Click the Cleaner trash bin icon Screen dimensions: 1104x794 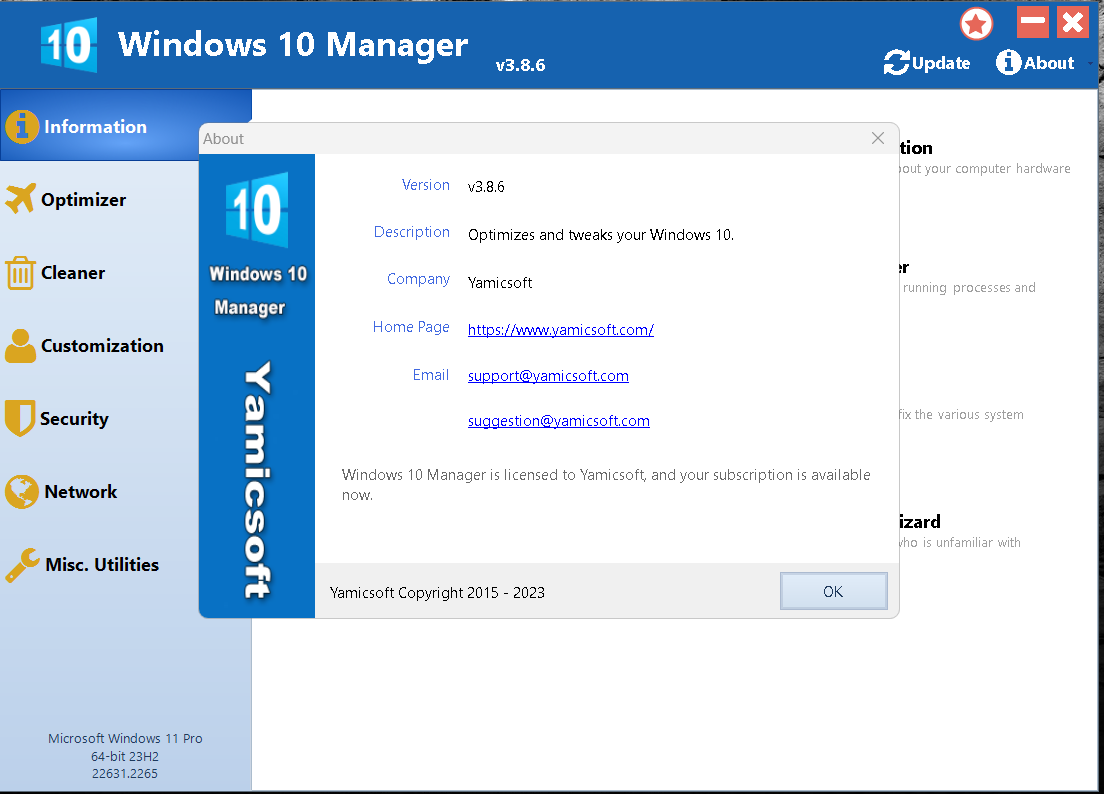(x=20, y=272)
